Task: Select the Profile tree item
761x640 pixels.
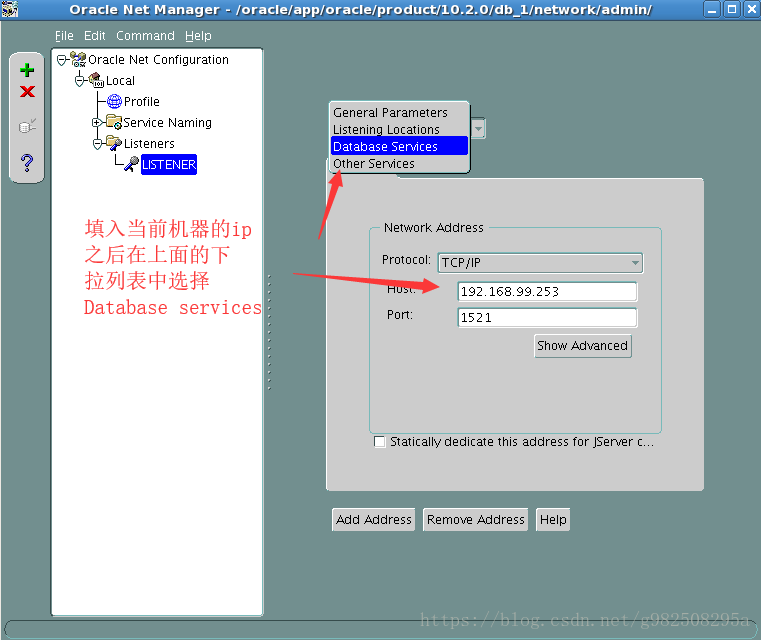Action: point(142,101)
